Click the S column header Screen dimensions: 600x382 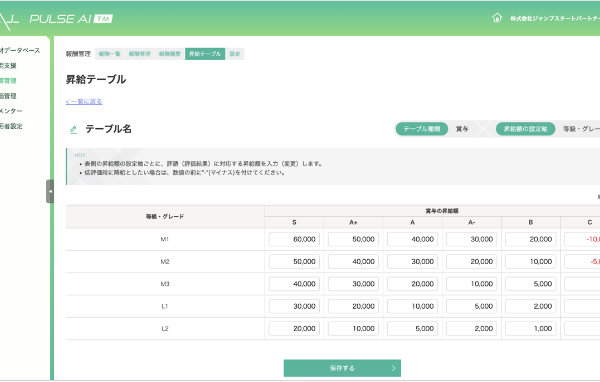click(x=294, y=222)
